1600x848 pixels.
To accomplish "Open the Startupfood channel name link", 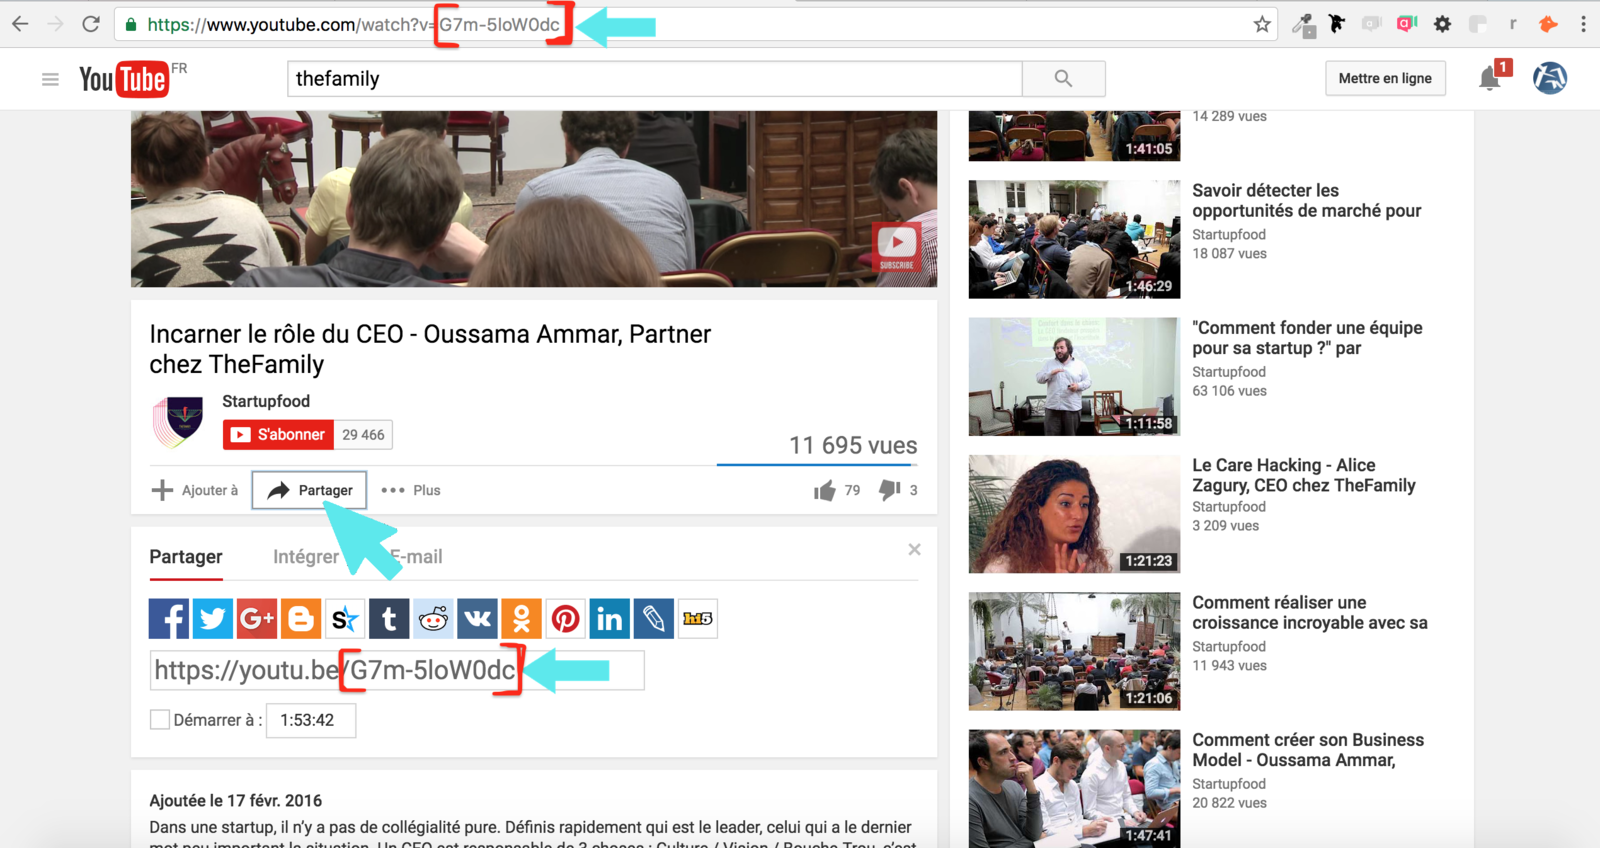I will coord(266,401).
